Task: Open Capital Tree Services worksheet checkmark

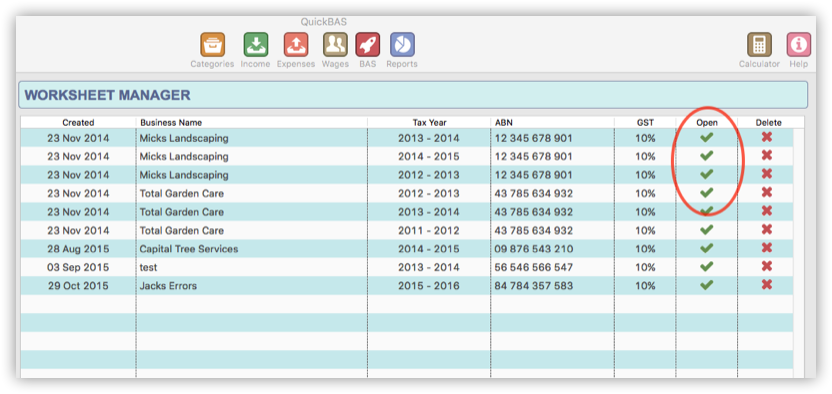Action: point(706,248)
